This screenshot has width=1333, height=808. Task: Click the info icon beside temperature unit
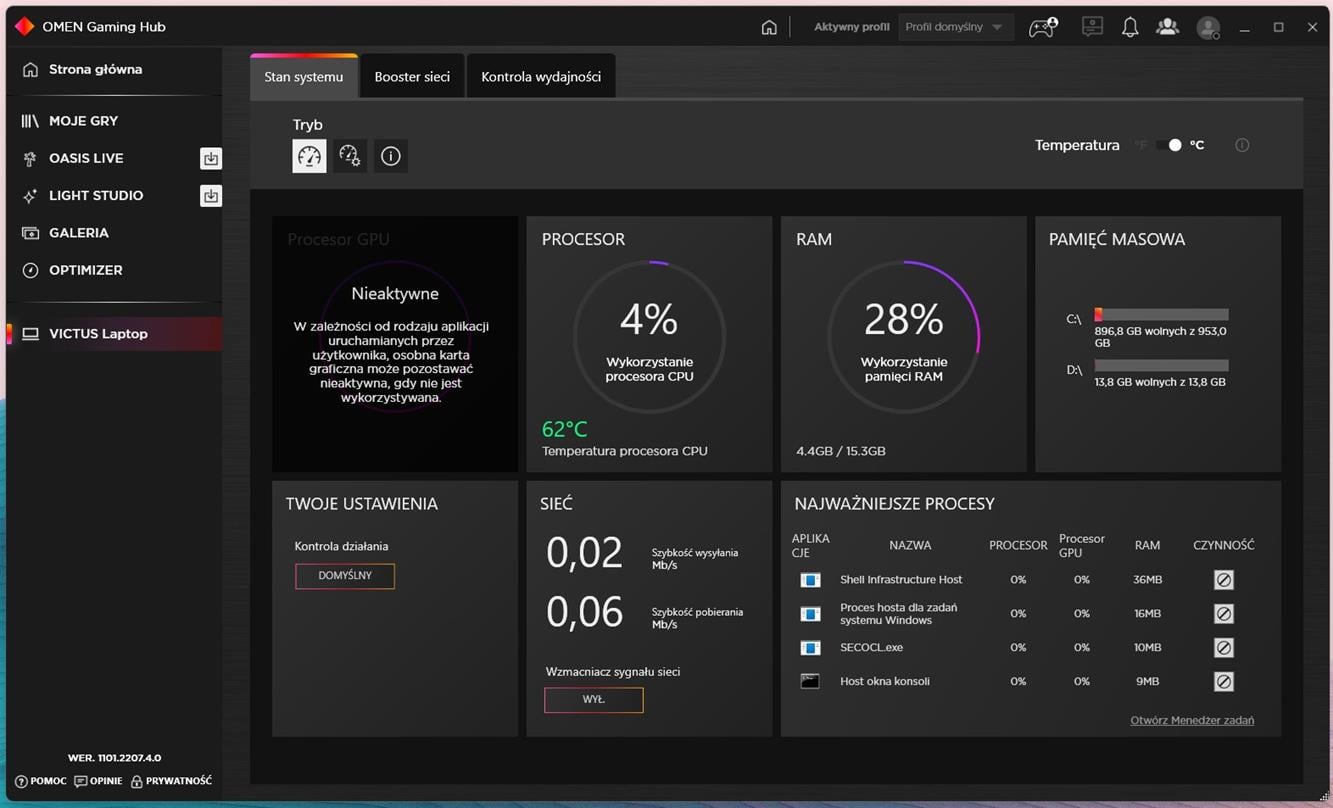(1242, 145)
